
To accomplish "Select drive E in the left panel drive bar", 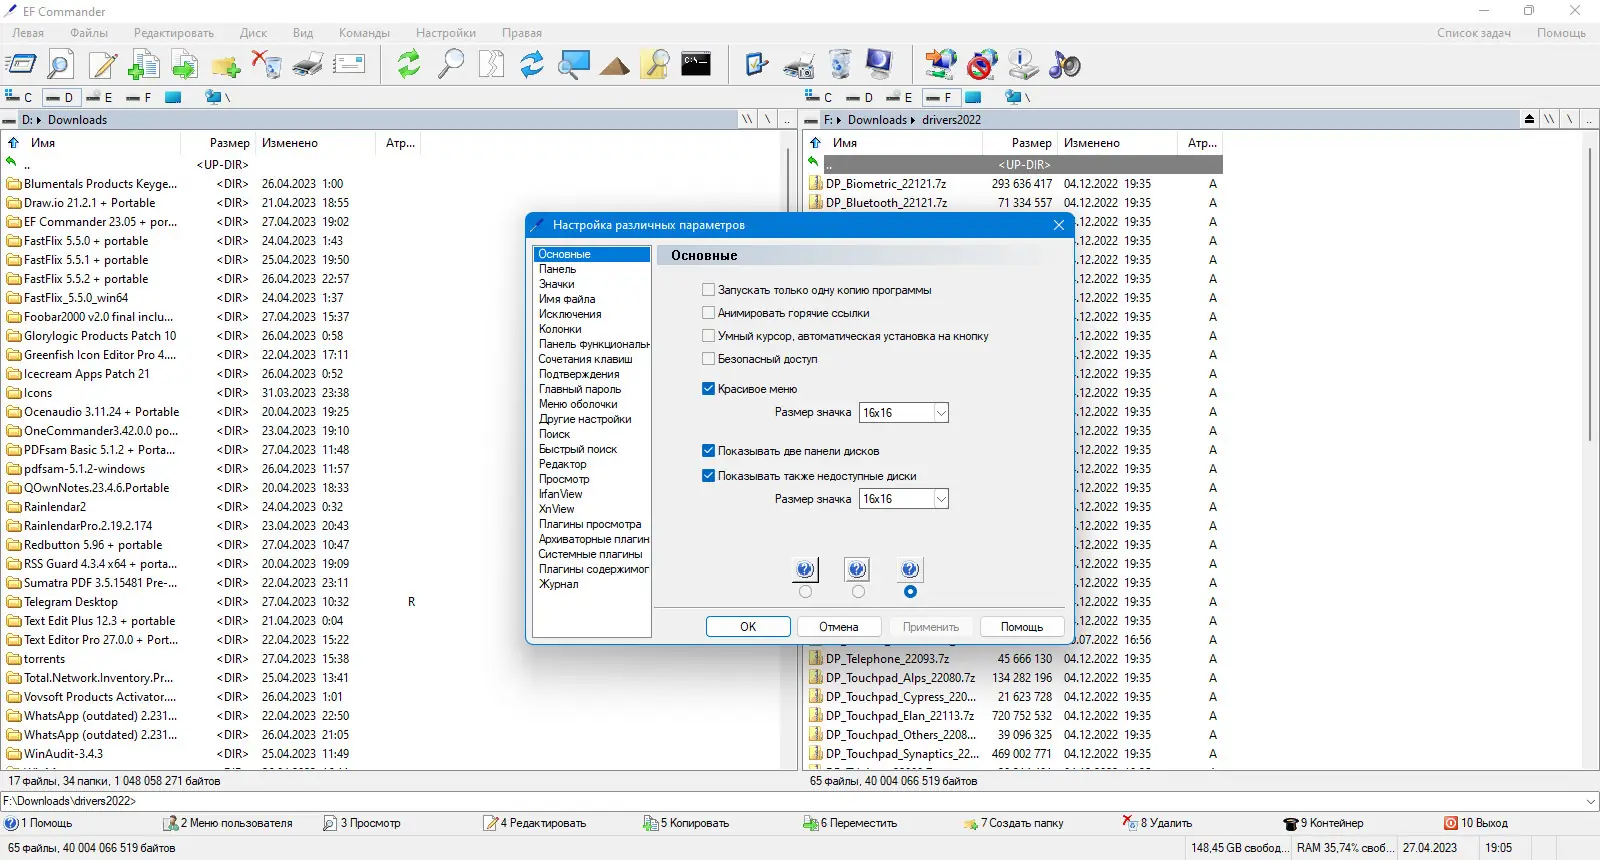I will [x=99, y=97].
